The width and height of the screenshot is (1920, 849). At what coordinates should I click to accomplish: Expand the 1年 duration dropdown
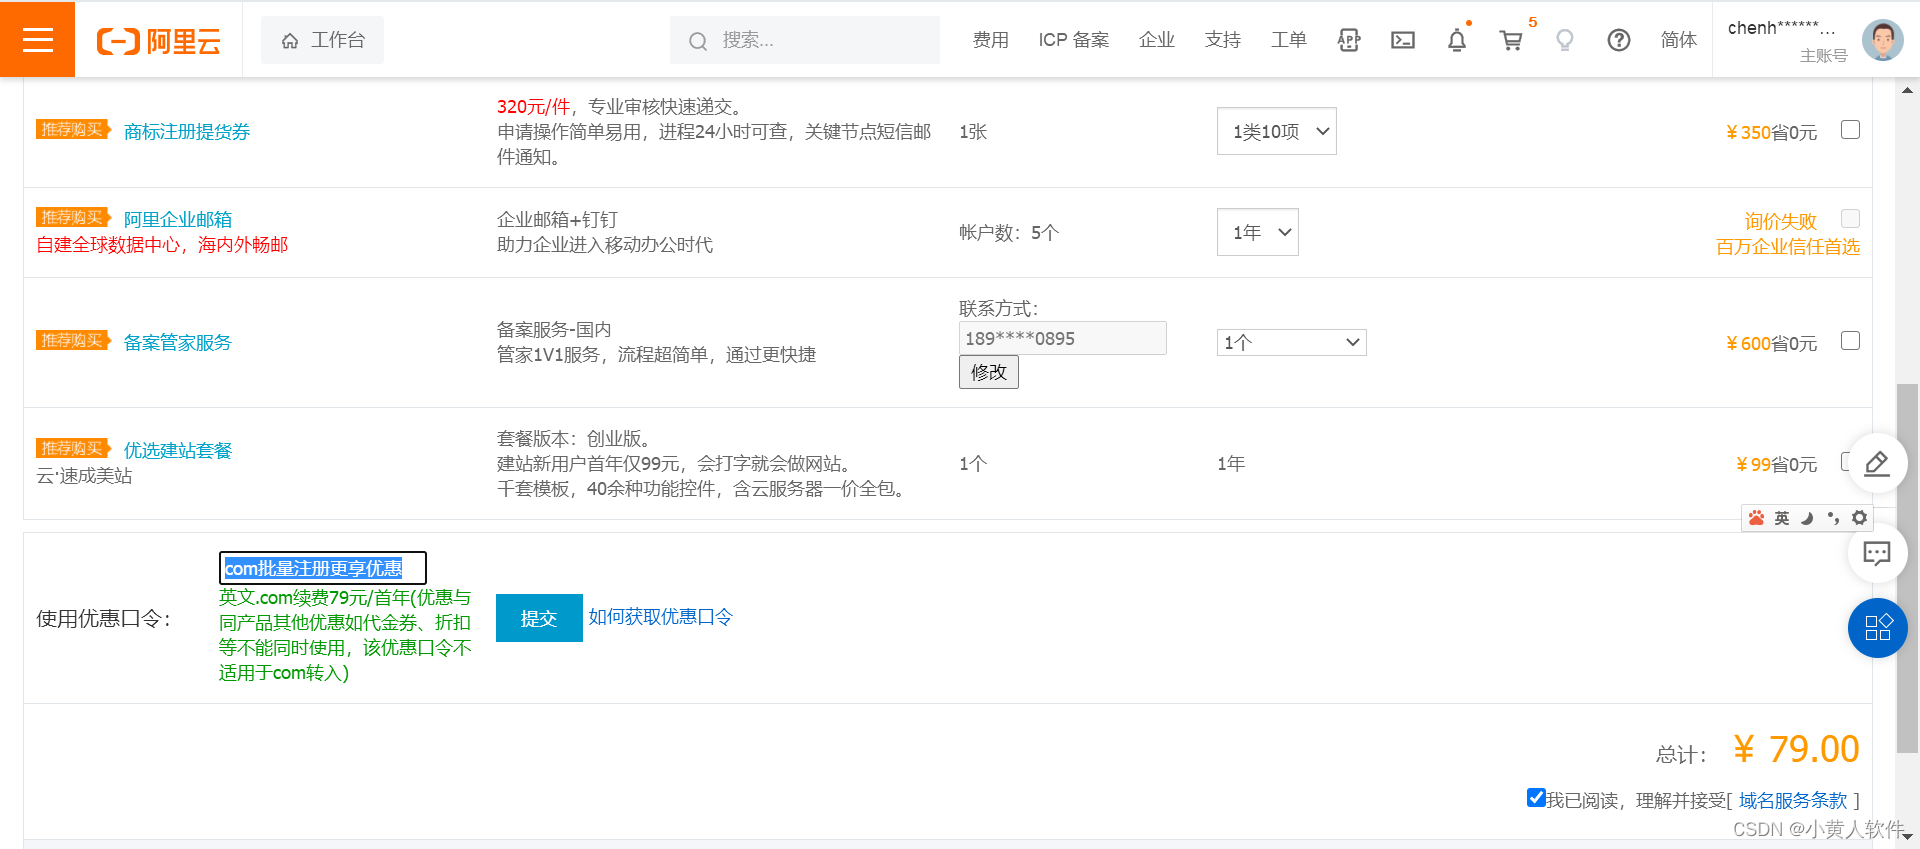click(1257, 232)
